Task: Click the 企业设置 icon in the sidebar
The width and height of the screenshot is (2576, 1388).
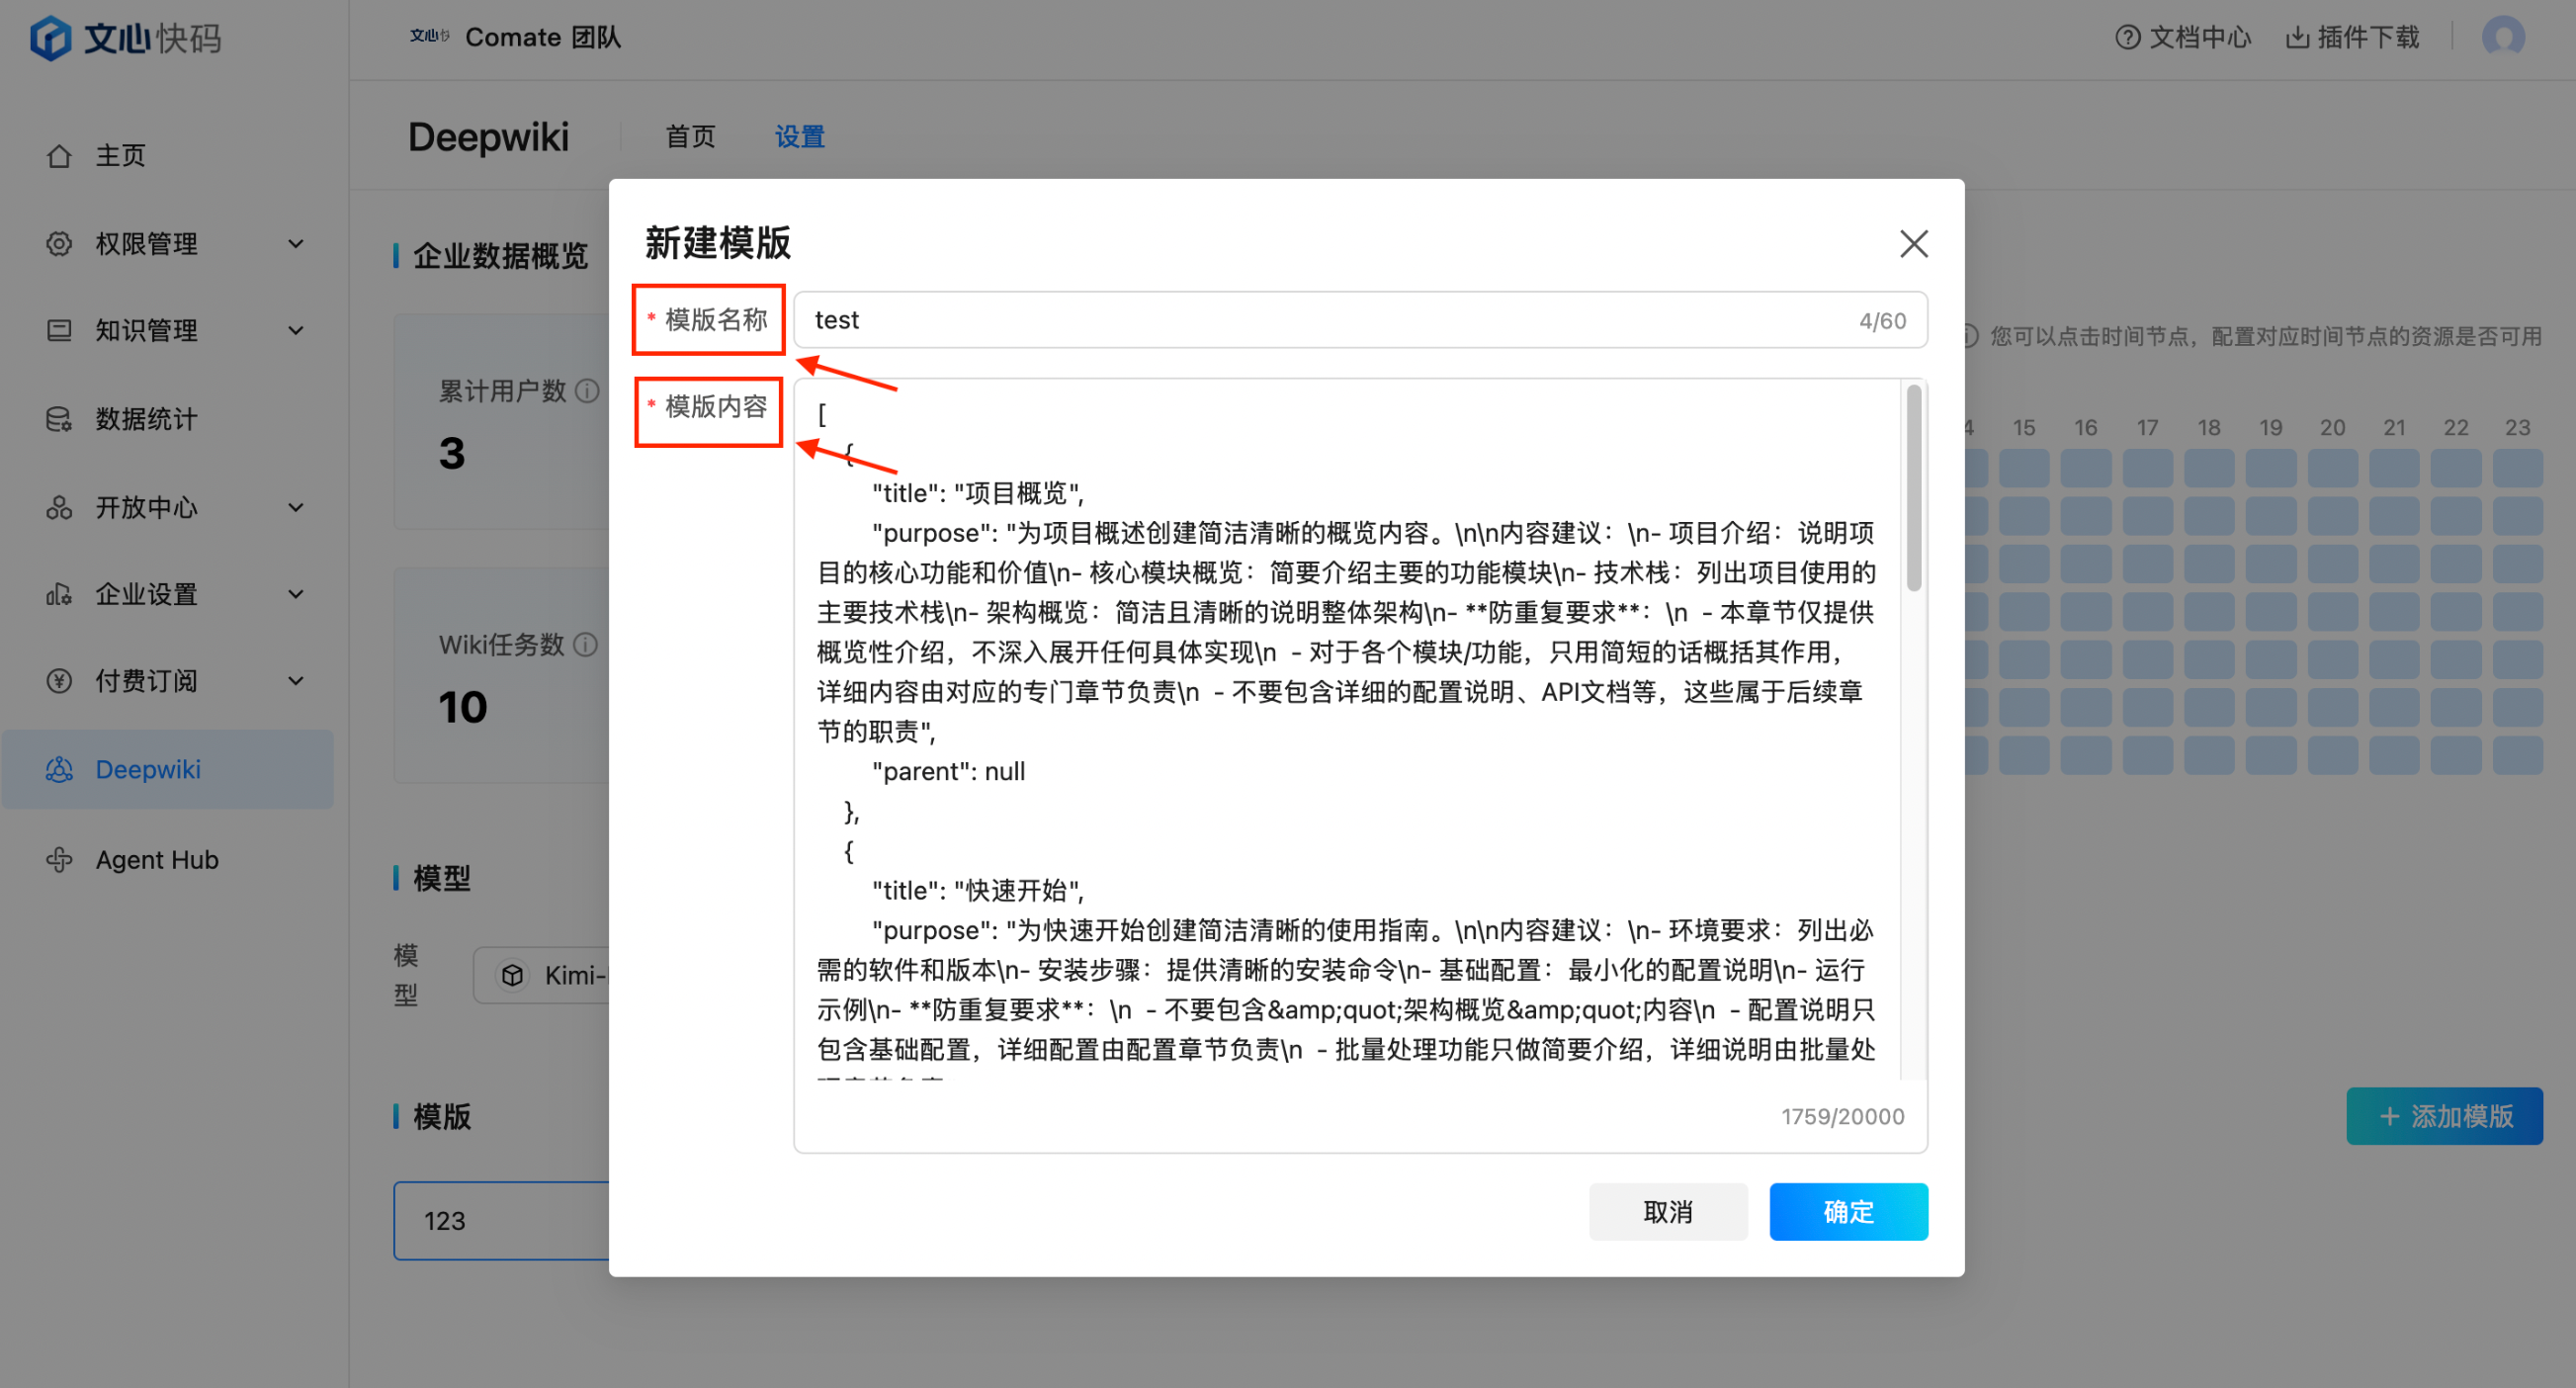Action: coord(59,594)
